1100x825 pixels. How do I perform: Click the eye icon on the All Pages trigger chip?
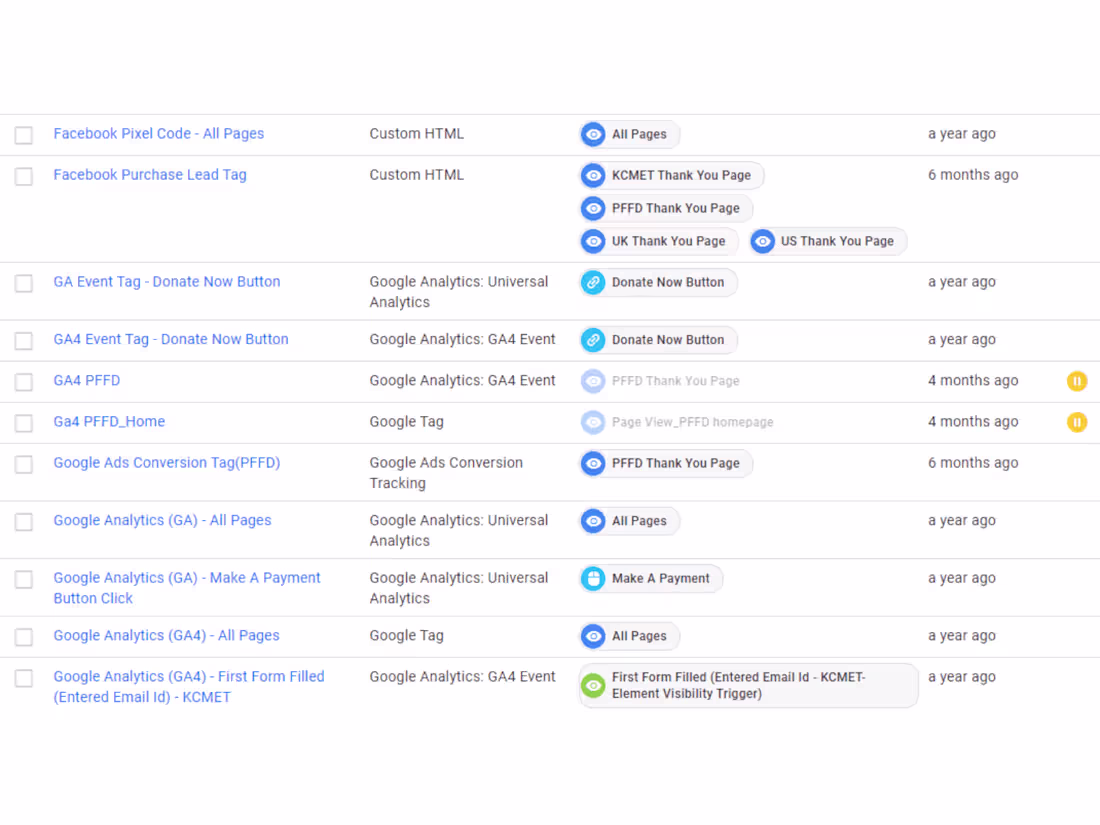pos(593,134)
